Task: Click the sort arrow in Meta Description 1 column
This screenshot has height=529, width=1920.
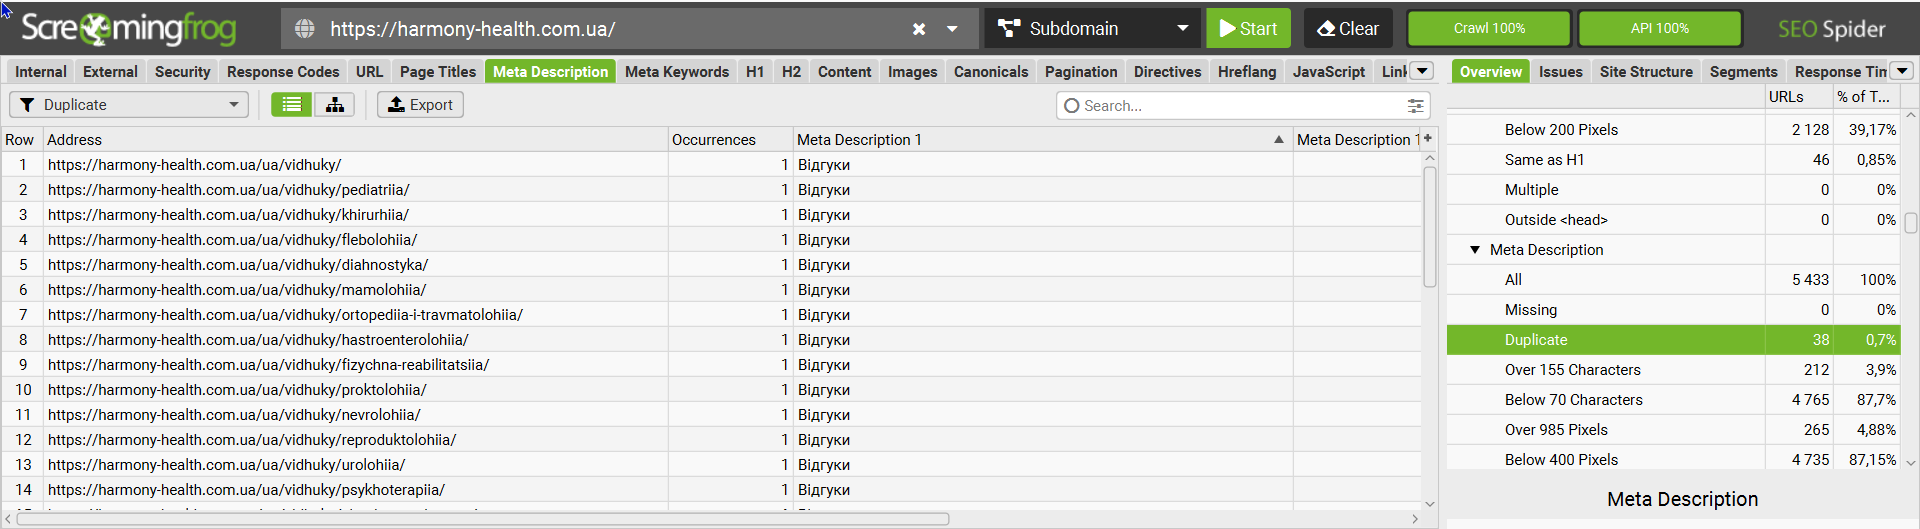Action: coord(1278,140)
